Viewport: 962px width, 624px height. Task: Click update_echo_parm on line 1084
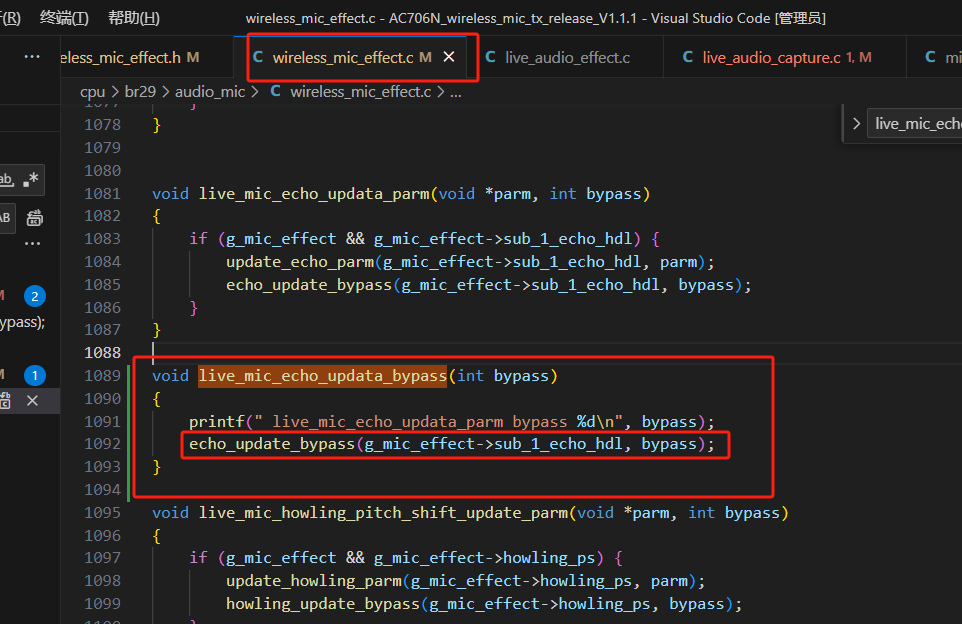(x=300, y=262)
